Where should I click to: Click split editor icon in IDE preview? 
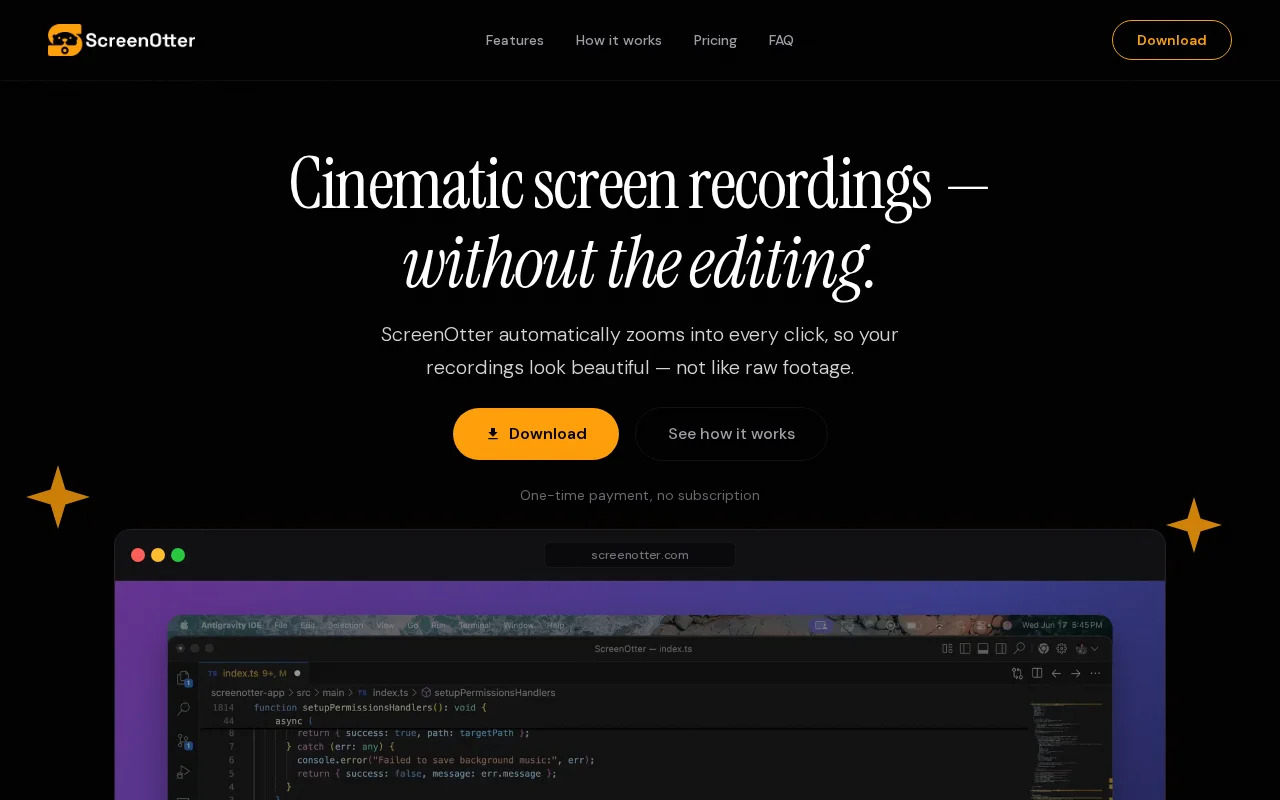click(1037, 673)
